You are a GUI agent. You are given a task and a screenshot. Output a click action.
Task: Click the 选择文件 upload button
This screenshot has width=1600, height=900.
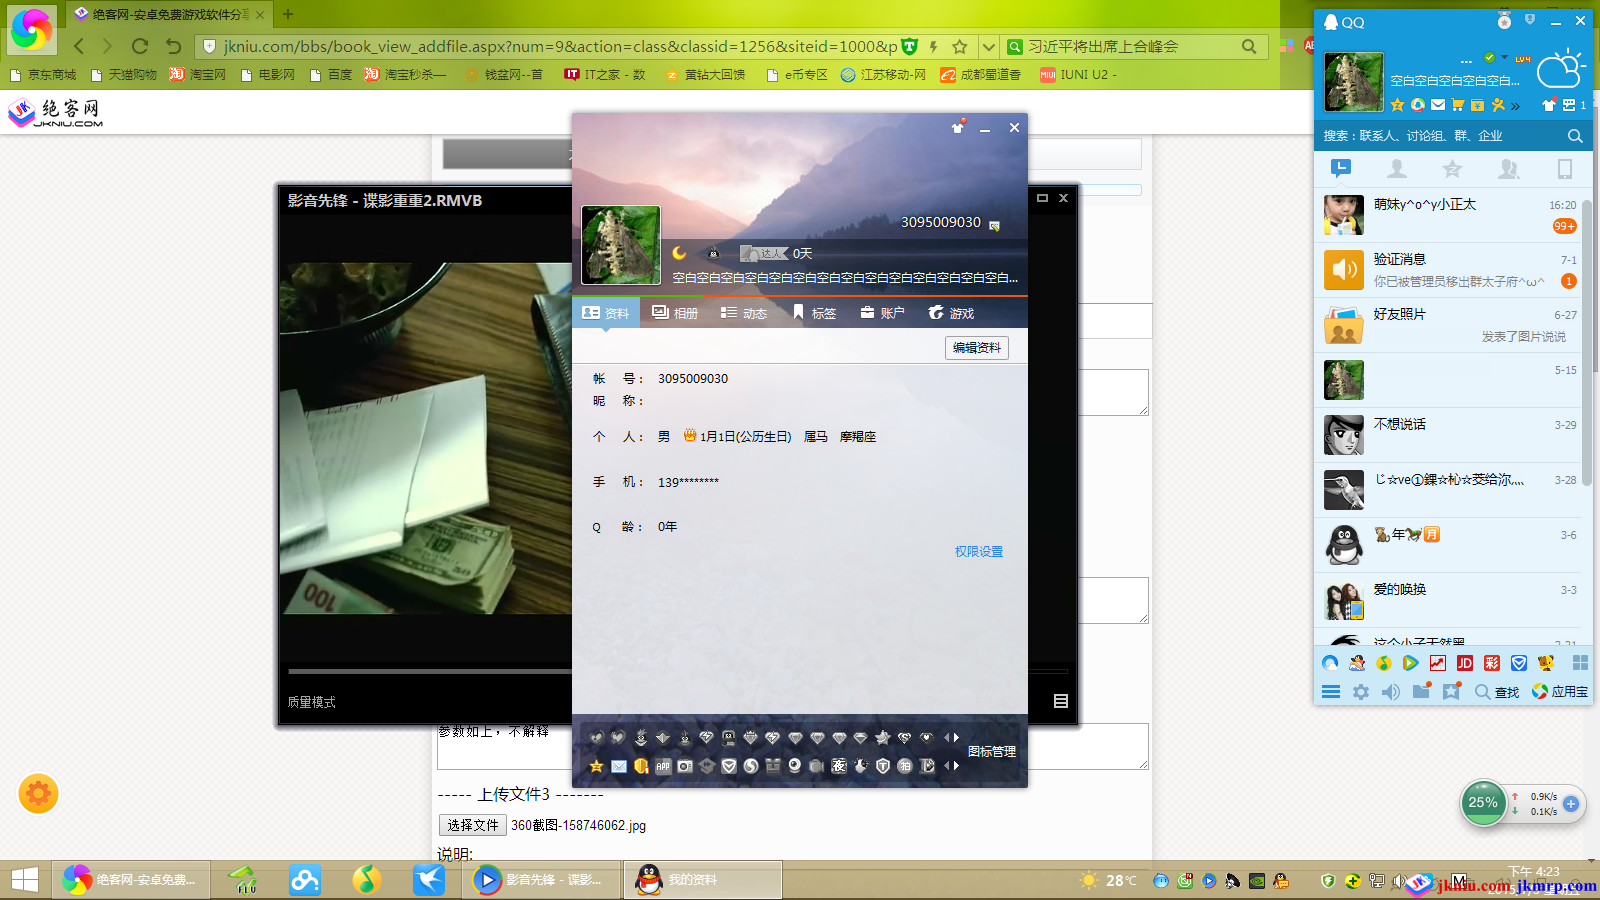[472, 825]
